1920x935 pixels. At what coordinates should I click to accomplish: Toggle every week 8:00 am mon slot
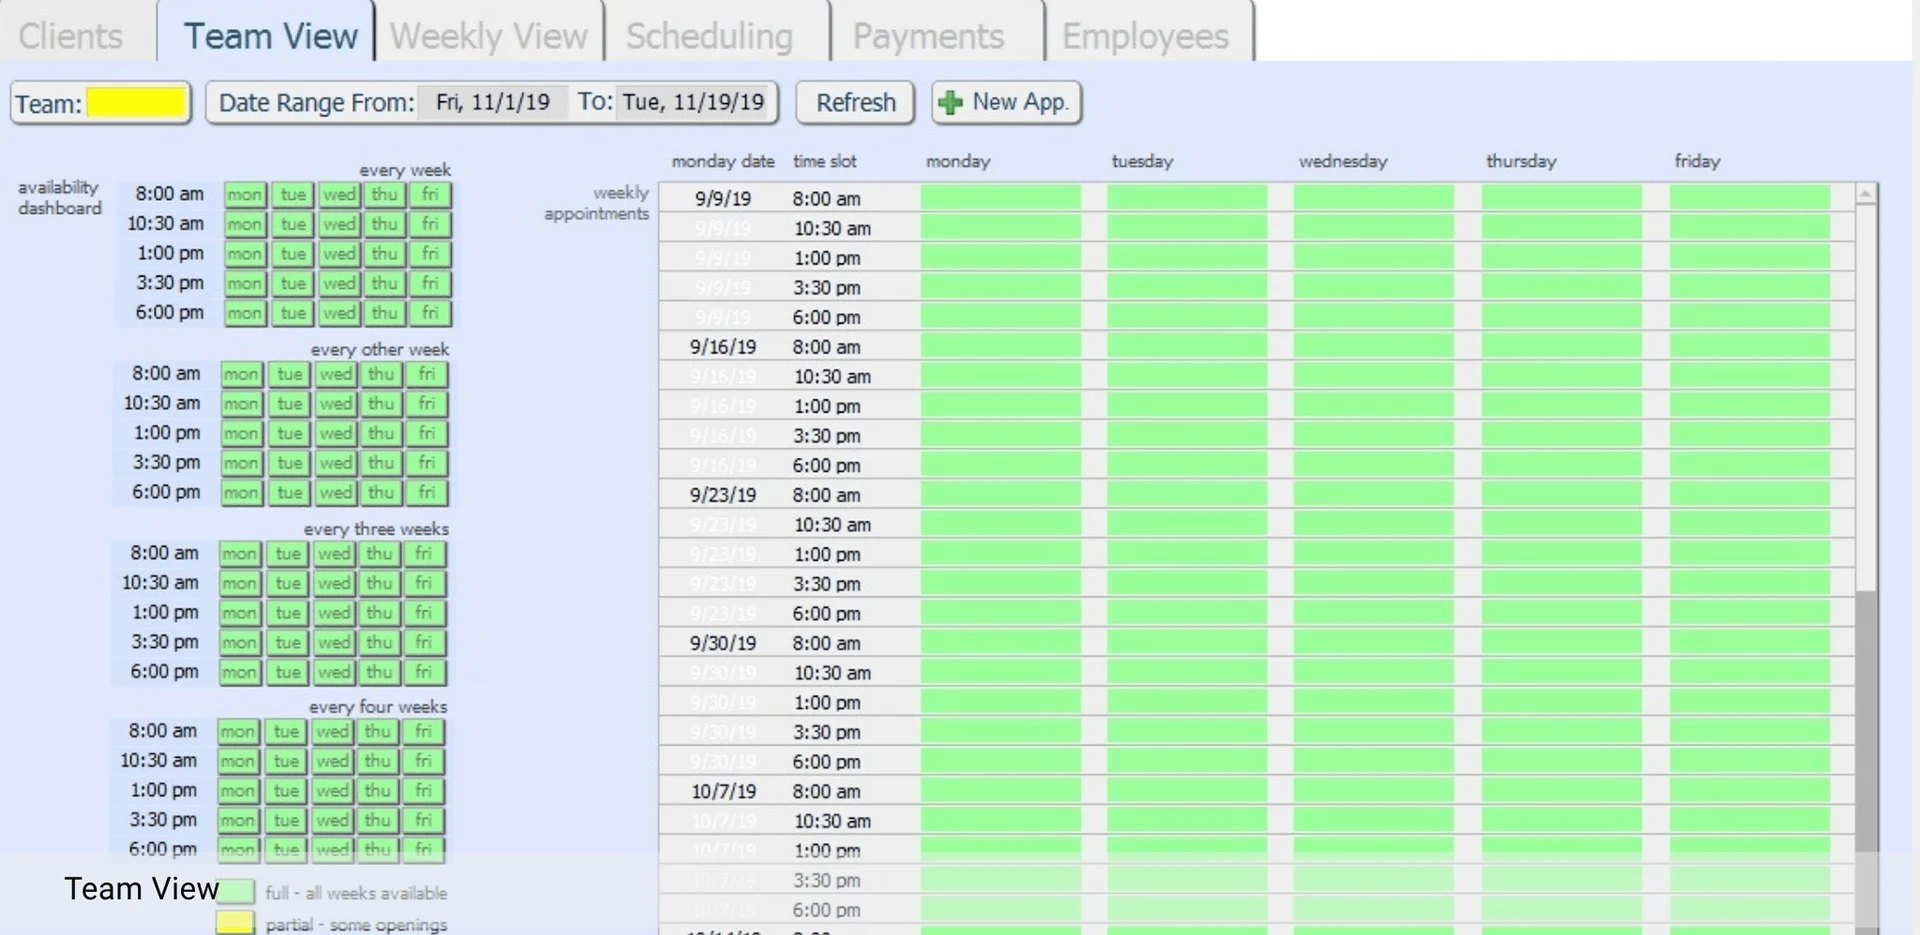[244, 194]
